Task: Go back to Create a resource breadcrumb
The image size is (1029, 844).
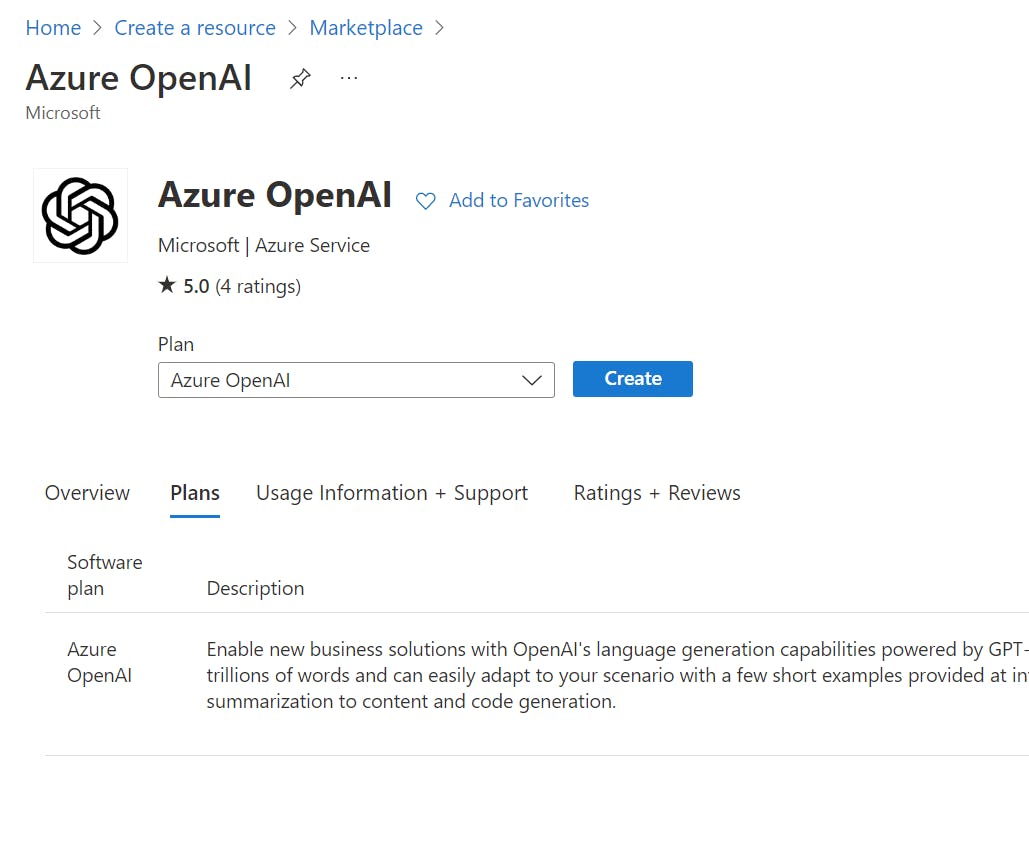Action: [195, 28]
